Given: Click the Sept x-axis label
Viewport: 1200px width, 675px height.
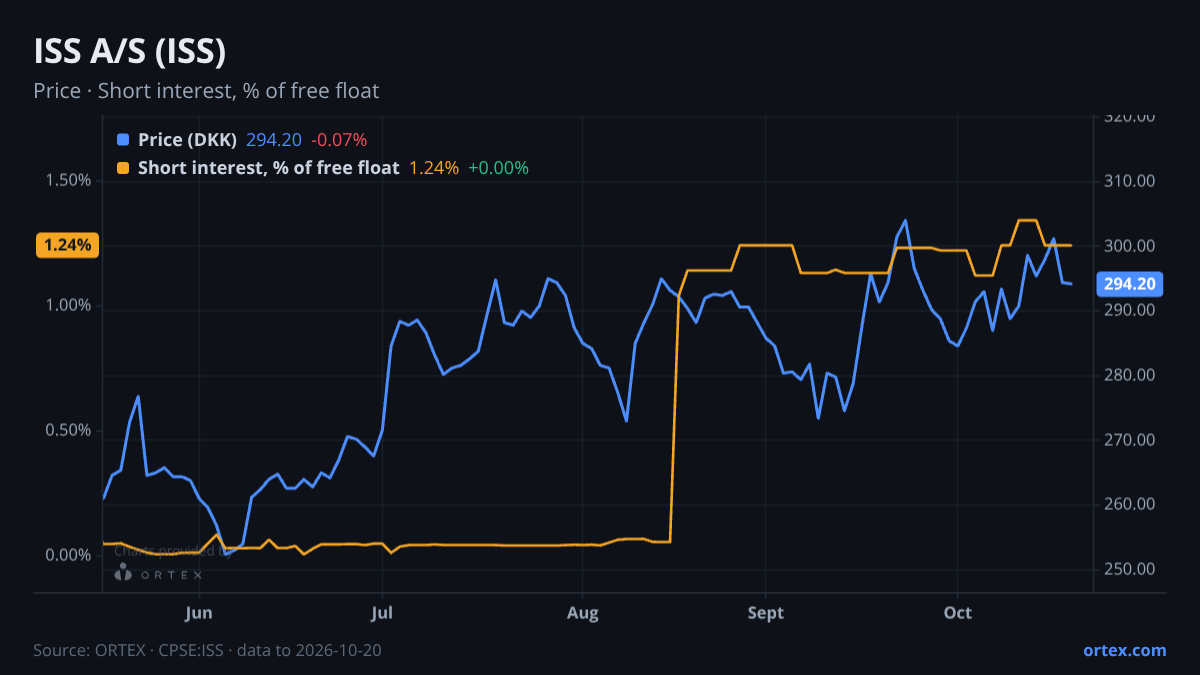Looking at the screenshot, I should [x=765, y=612].
